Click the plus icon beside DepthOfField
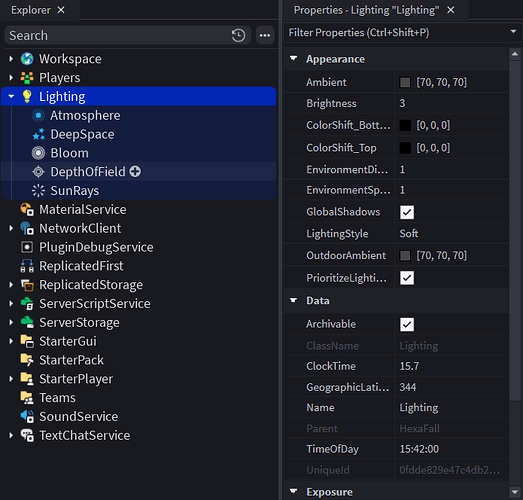This screenshot has height=500, width=523. 135,171
